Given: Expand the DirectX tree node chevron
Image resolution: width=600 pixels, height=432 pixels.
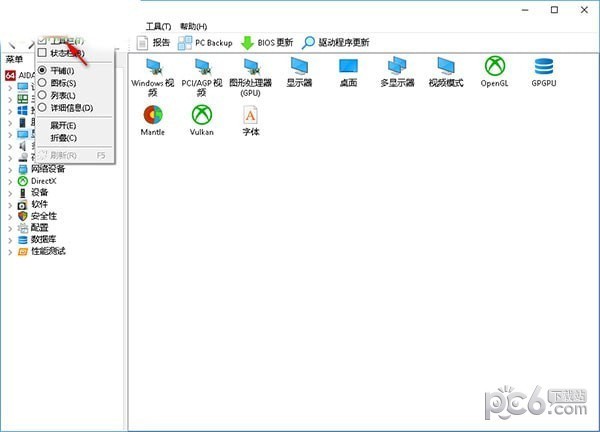Looking at the screenshot, I should pos(10,181).
